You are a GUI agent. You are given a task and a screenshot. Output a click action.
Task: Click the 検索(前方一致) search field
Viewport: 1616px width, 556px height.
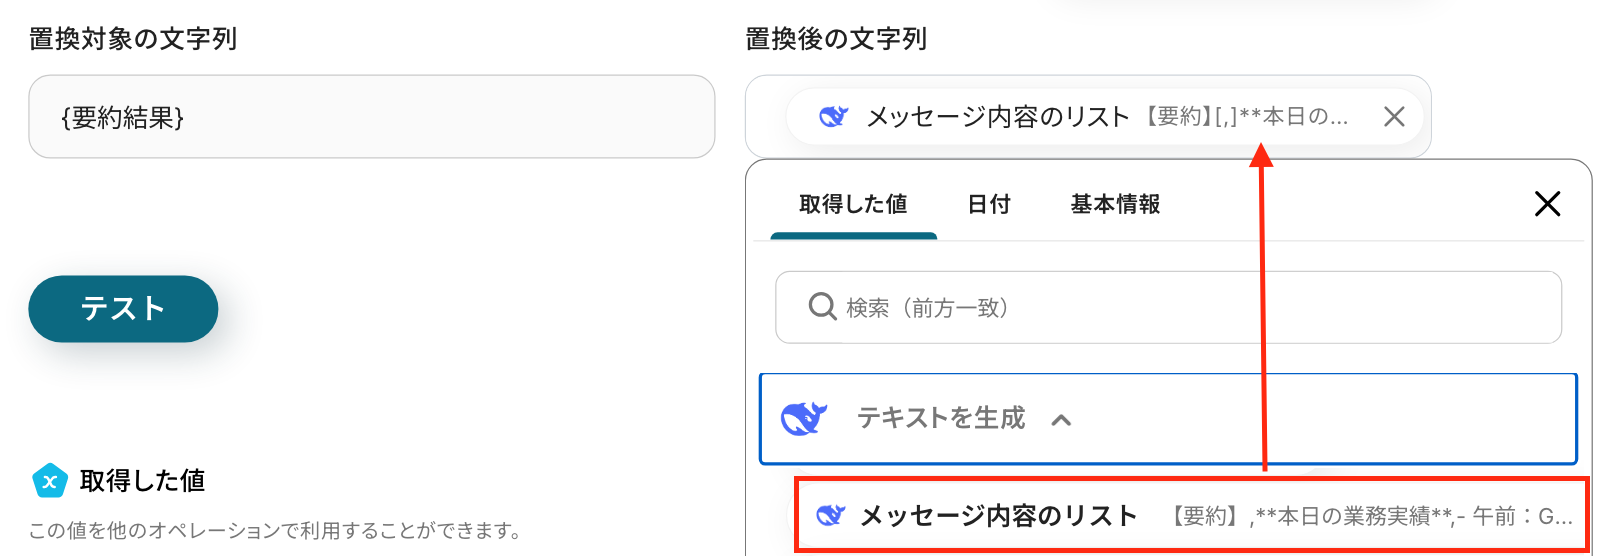[x=1168, y=307]
